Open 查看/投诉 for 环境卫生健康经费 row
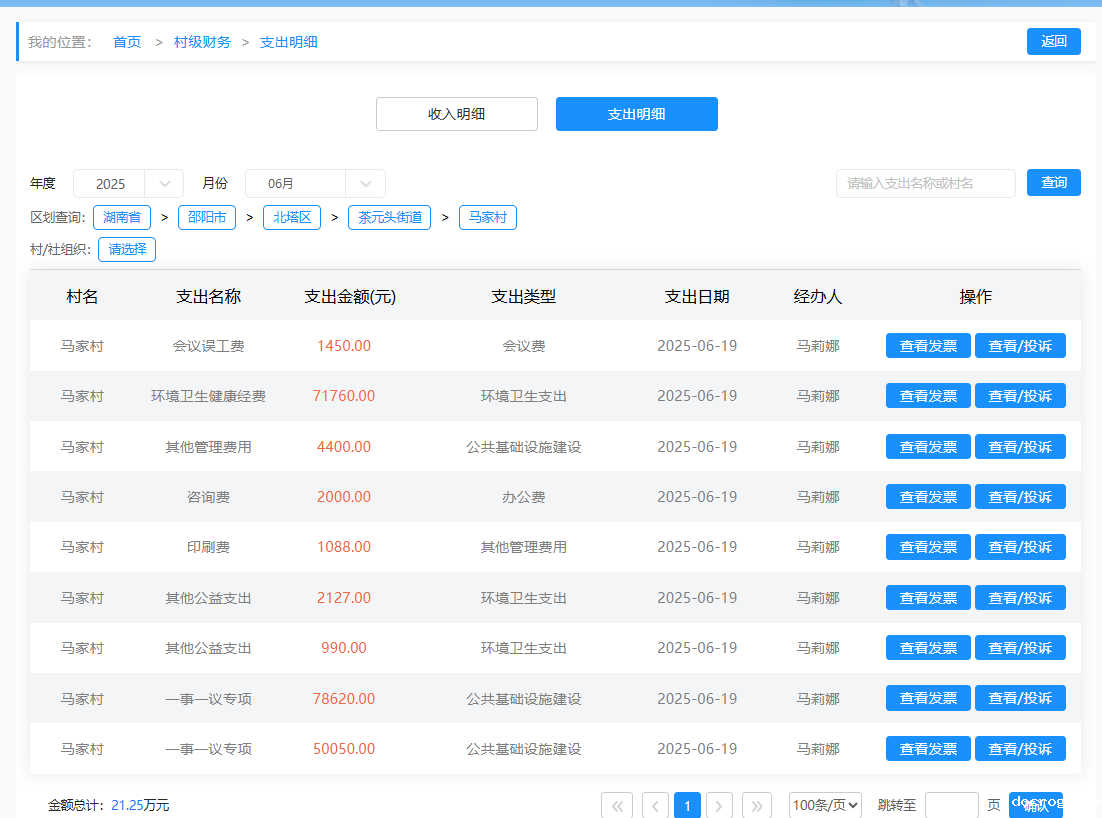The image size is (1102, 818). tap(1019, 396)
